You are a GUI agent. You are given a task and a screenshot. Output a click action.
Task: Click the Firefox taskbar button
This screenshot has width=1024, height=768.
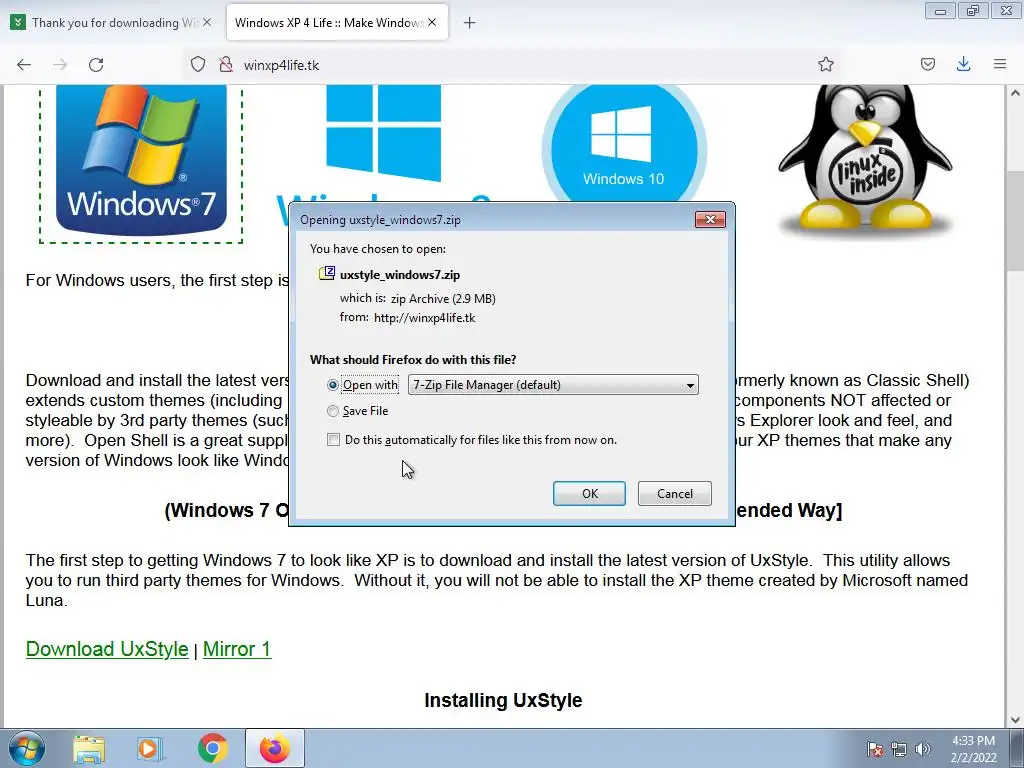tap(275, 748)
